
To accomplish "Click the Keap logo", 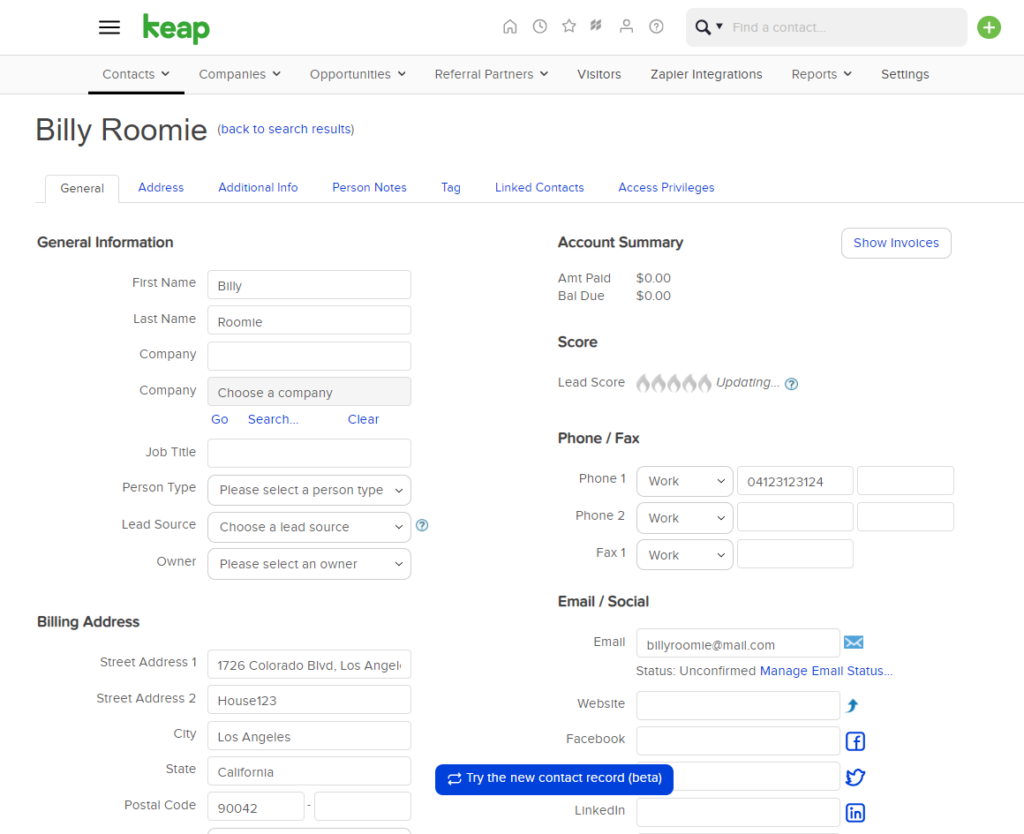I will pyautogui.click(x=176, y=28).
